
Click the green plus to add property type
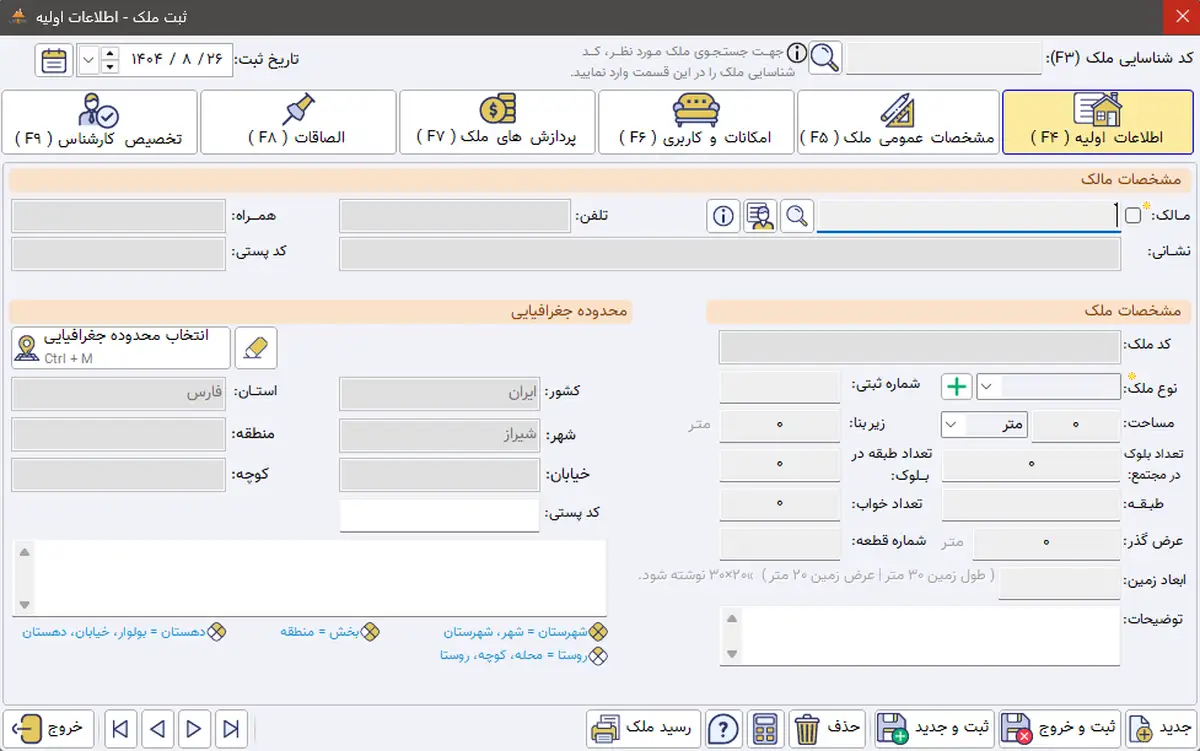(x=957, y=387)
